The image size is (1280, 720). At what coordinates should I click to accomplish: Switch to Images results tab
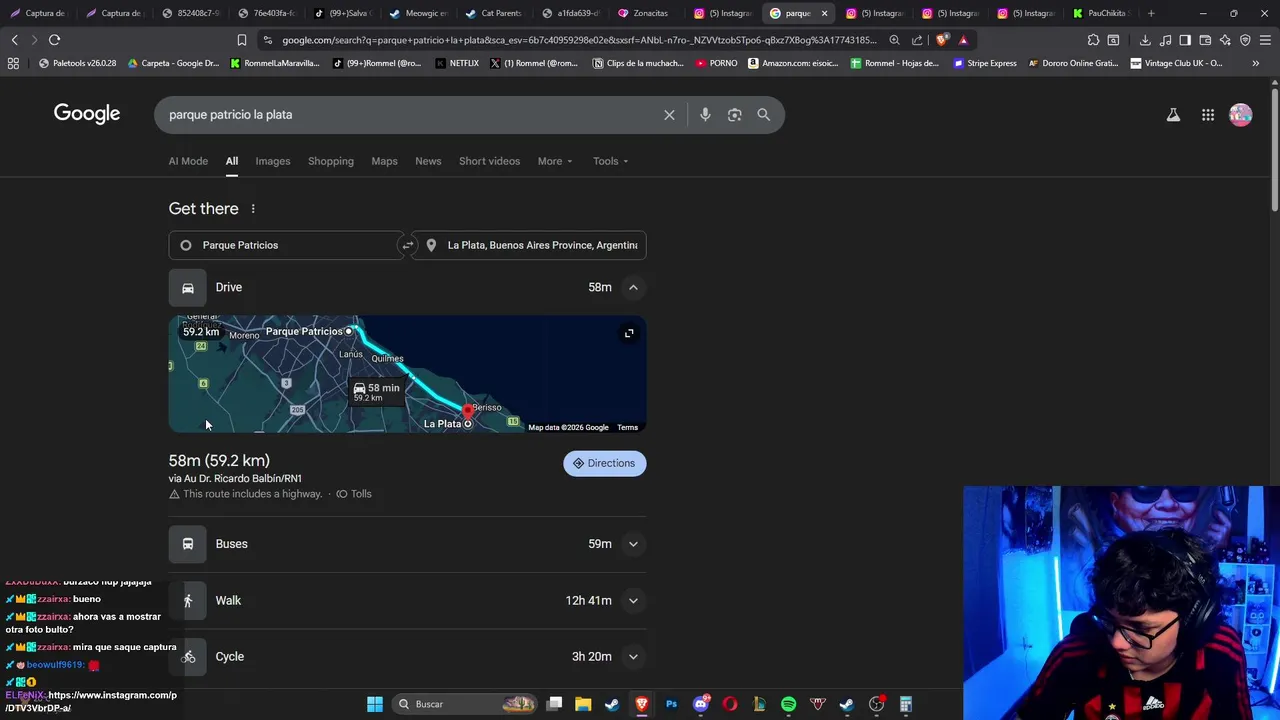[x=272, y=161]
